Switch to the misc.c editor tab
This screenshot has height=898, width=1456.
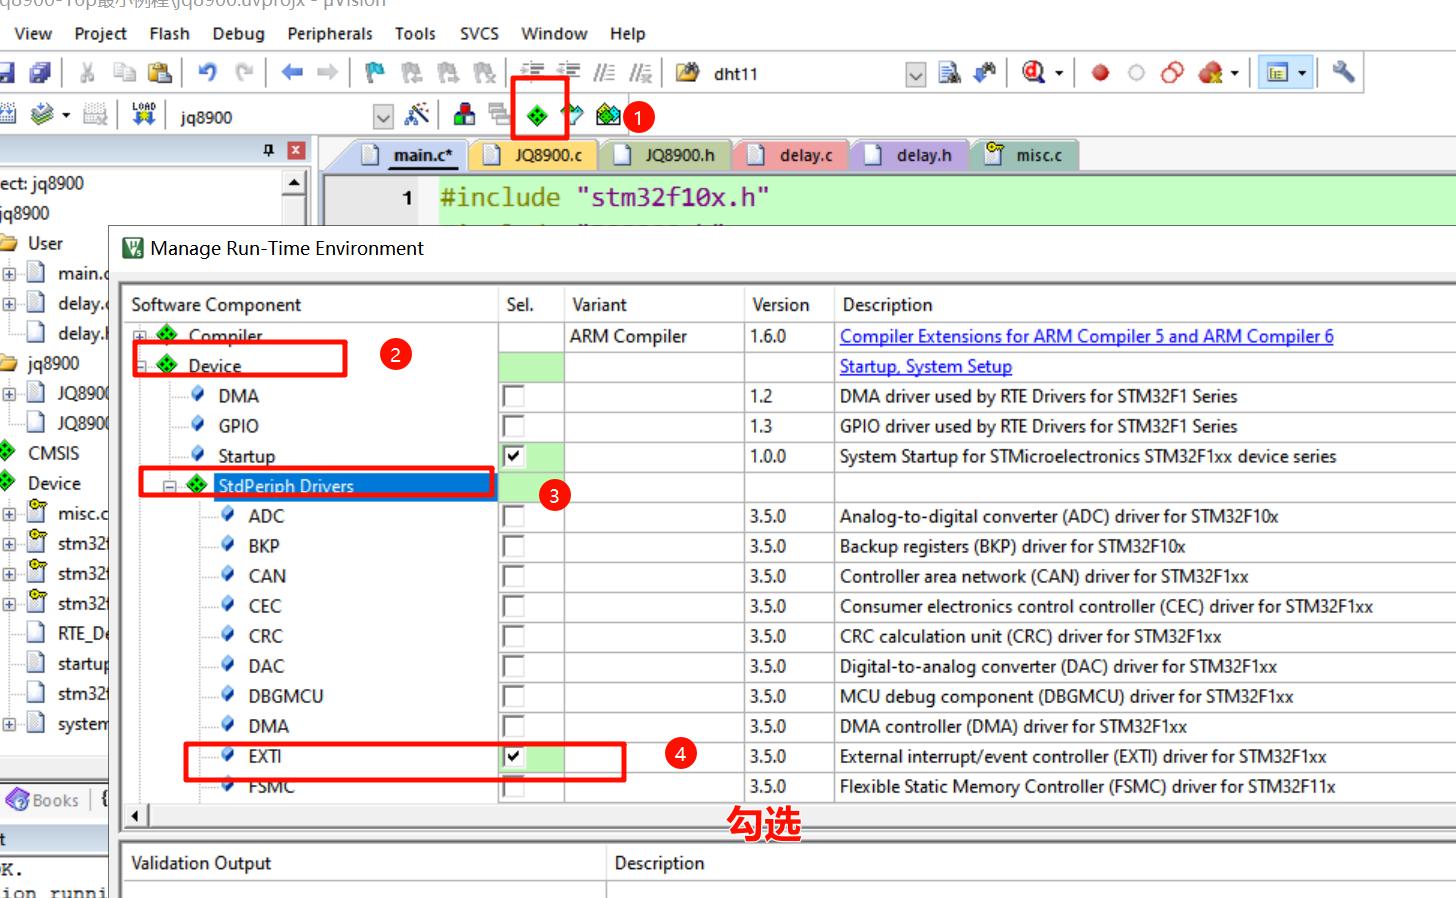click(x=1026, y=155)
